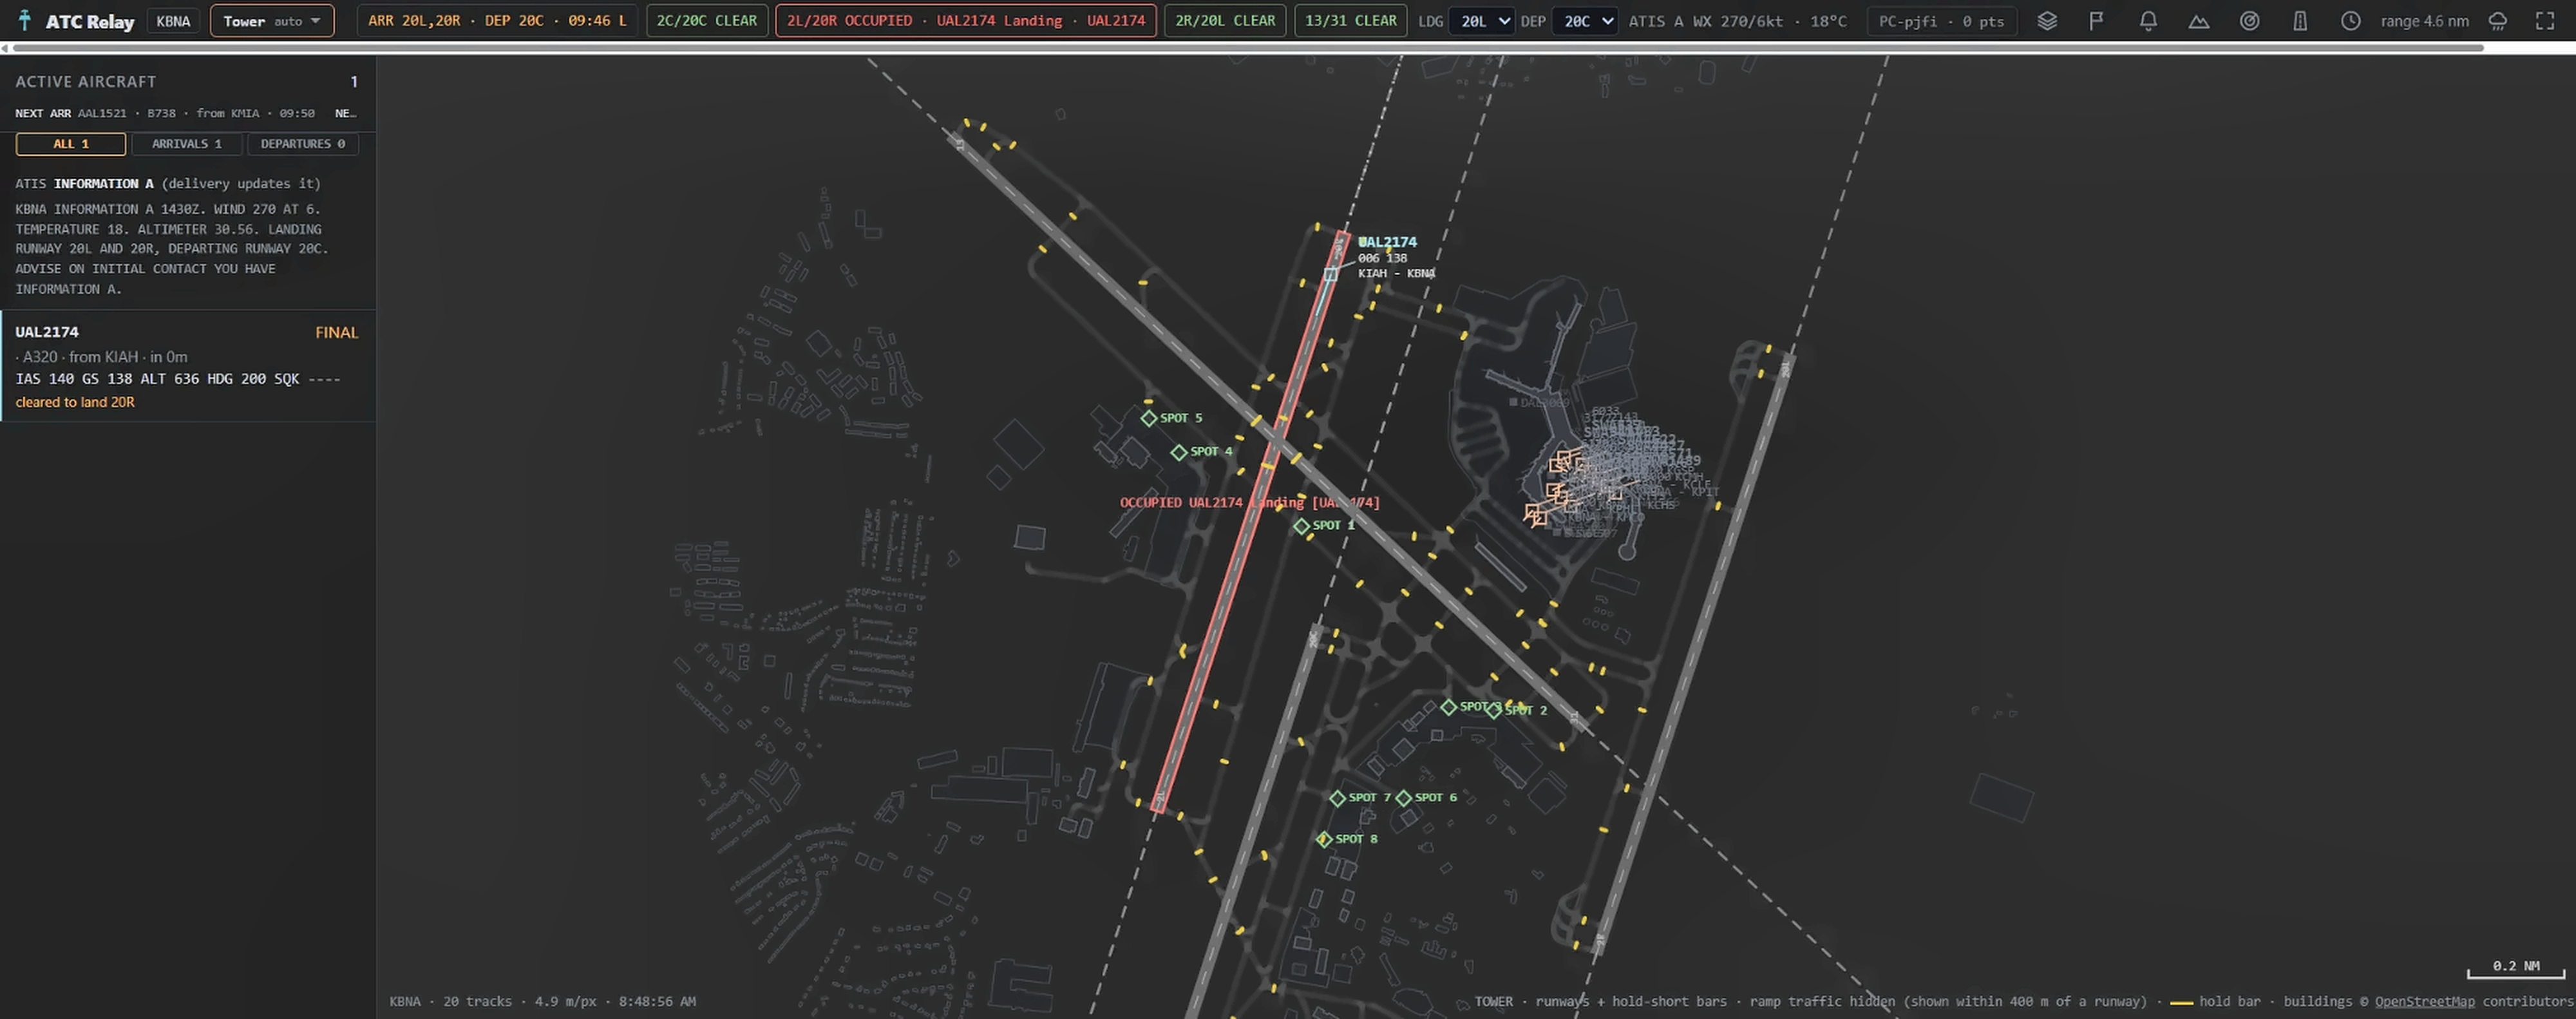Select the SPOT 6 diamond marker
This screenshot has width=2576, height=1019.
click(1404, 798)
